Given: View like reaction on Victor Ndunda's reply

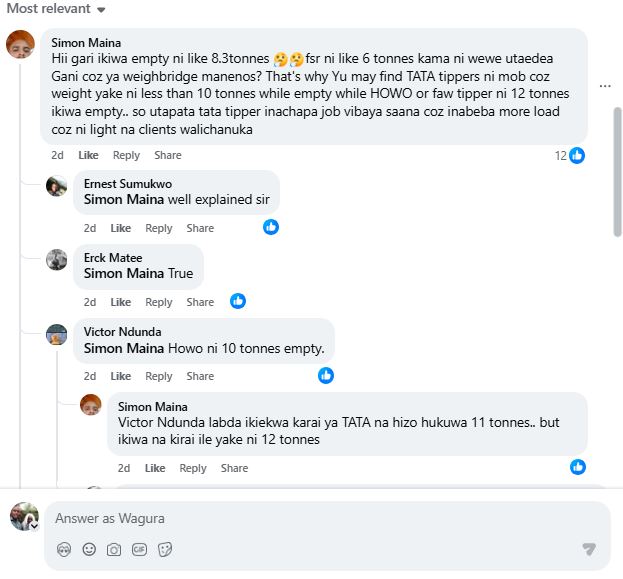Looking at the screenshot, I should (x=326, y=376).
